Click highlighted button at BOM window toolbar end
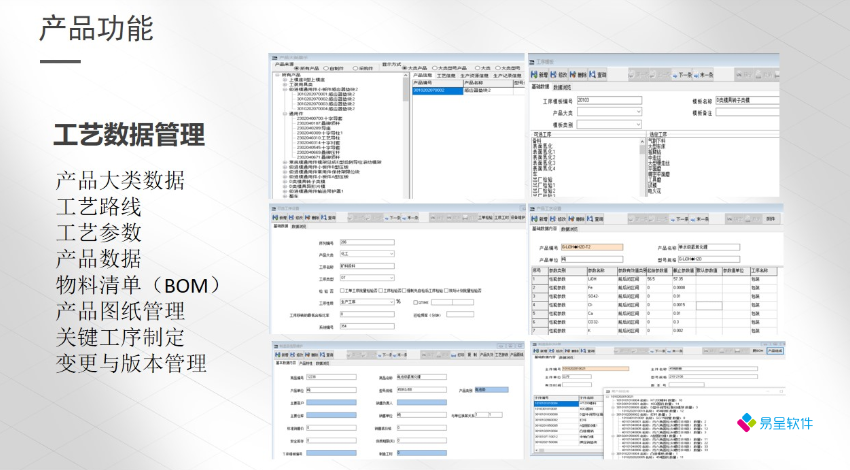Image resolution: width=850 pixels, height=470 pixels. click(775, 351)
